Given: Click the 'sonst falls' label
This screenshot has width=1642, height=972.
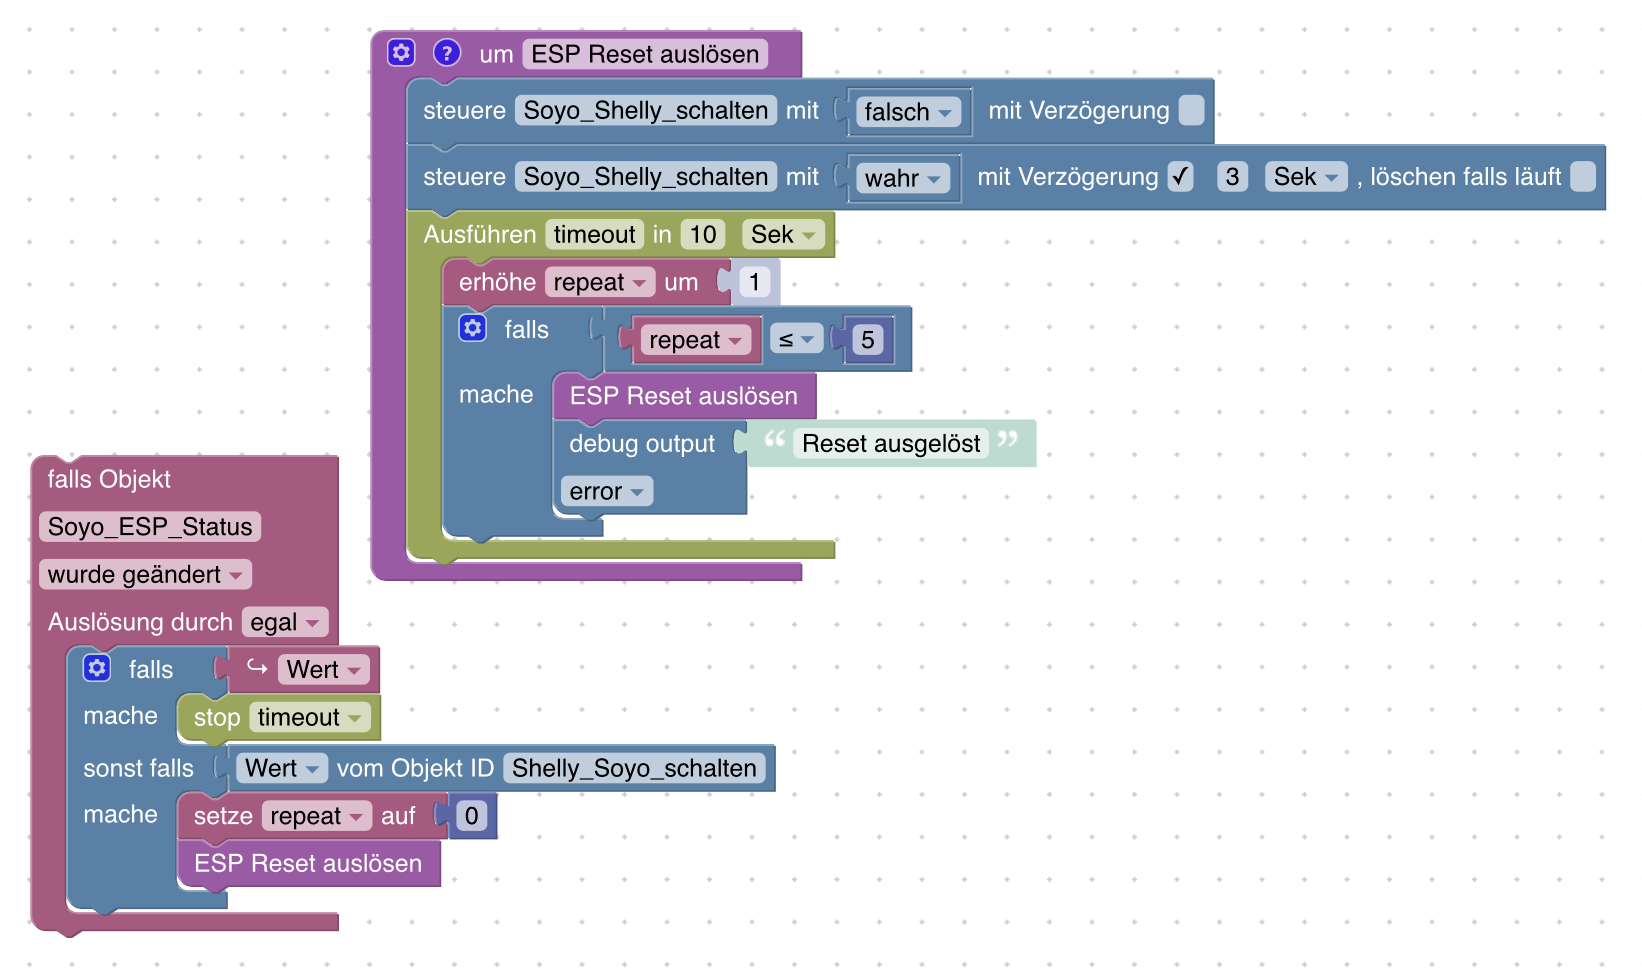Looking at the screenshot, I should (138, 769).
